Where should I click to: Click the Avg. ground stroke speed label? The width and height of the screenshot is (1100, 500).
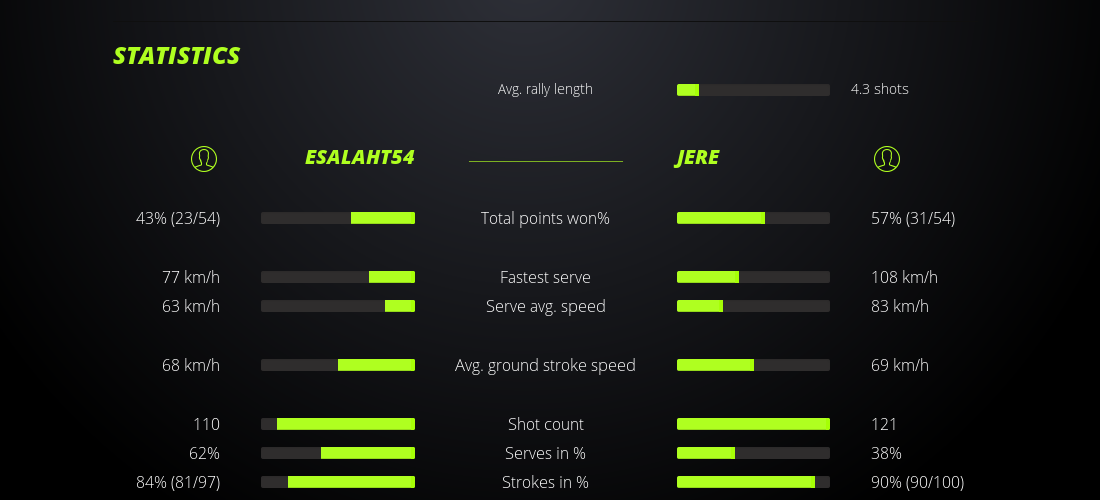coord(545,365)
